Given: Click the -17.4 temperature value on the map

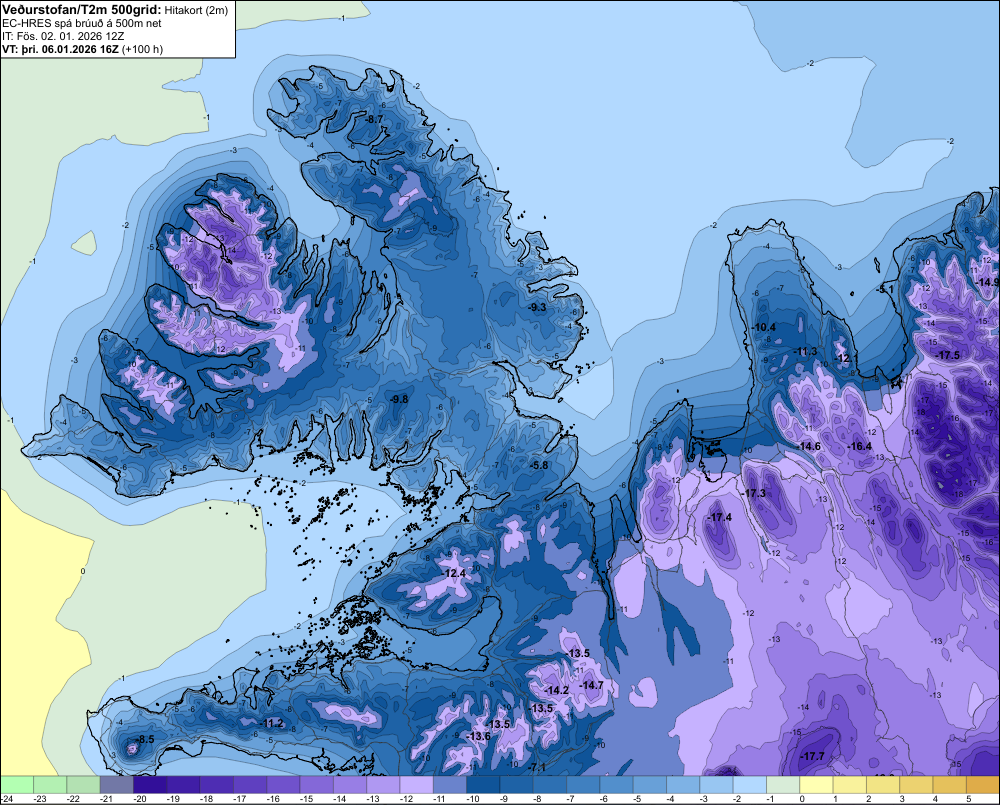Looking at the screenshot, I should [x=720, y=517].
